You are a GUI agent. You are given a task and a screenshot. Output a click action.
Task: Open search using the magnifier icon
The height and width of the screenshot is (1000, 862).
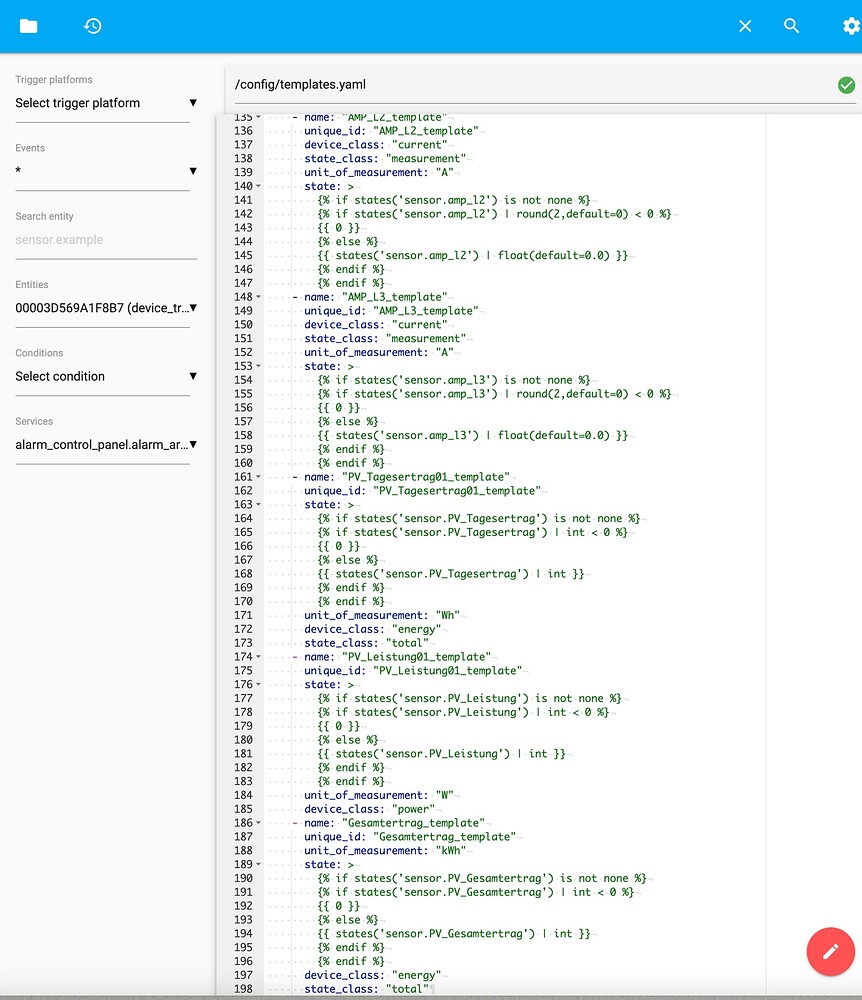click(x=791, y=26)
